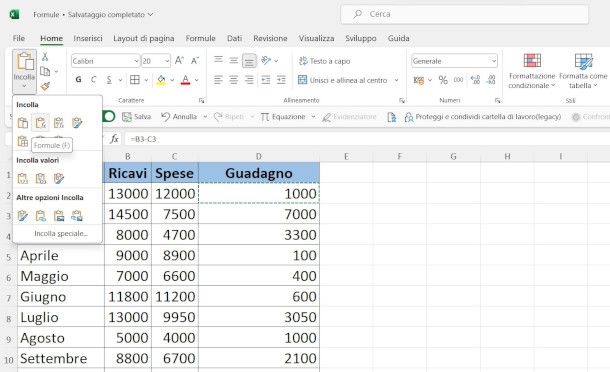Choose the No borders paste option
Image resolution: width=610 pixels, height=372 pixels.
click(23, 141)
